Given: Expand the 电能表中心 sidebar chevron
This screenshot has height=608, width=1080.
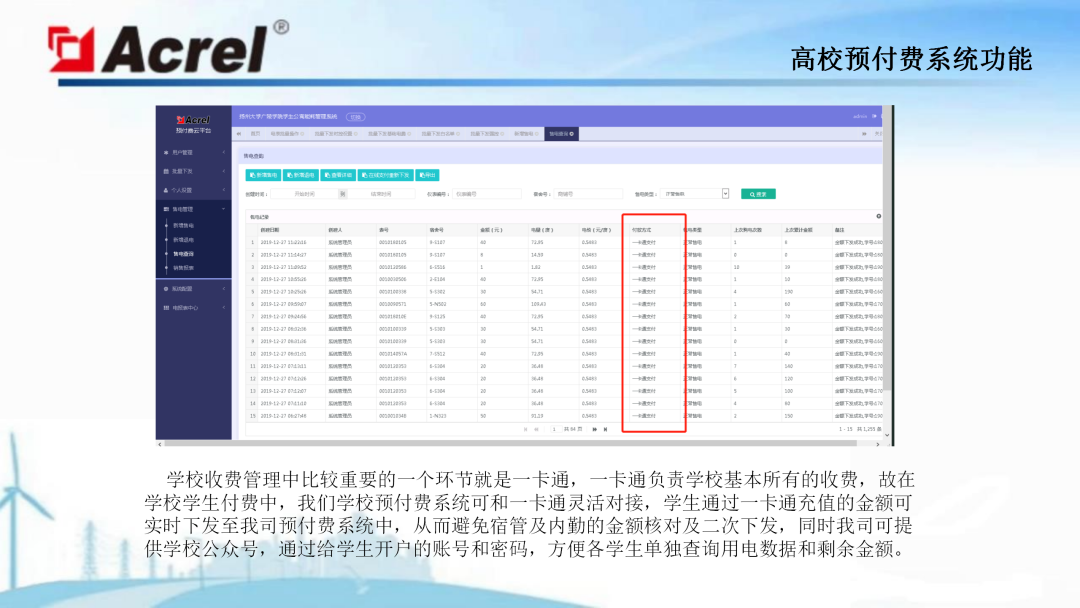Looking at the screenshot, I should point(224,308).
